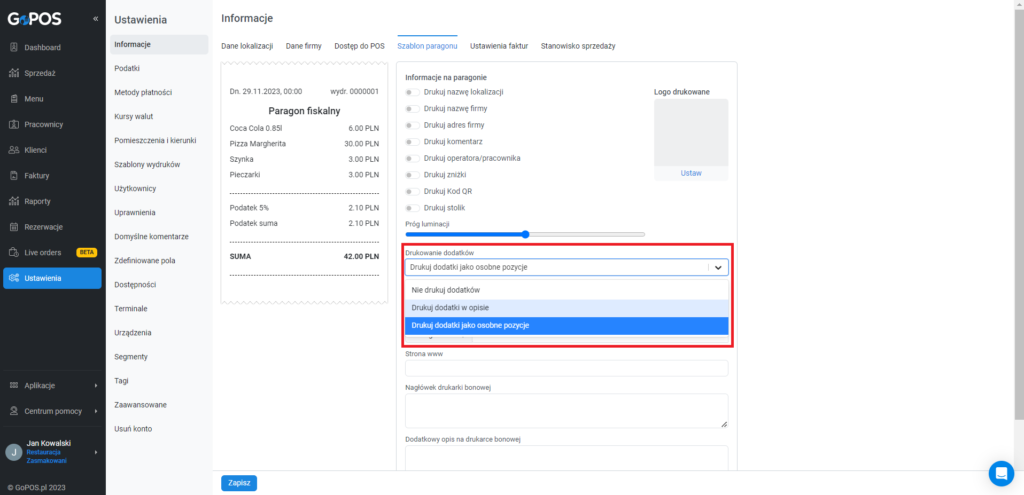The image size is (1024, 495).
Task: Switch to Ustawienia faktur tab
Action: (x=499, y=46)
